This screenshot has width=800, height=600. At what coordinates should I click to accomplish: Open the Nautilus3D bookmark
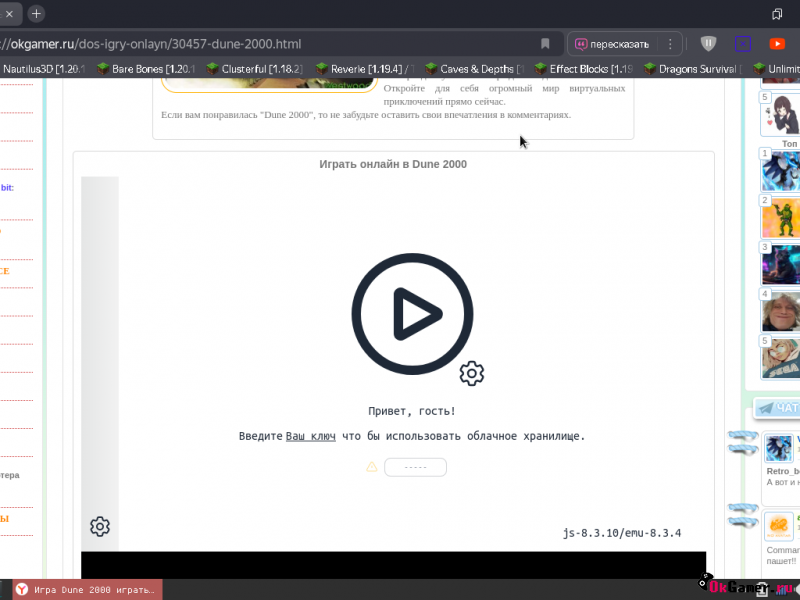pyautogui.click(x=44, y=69)
